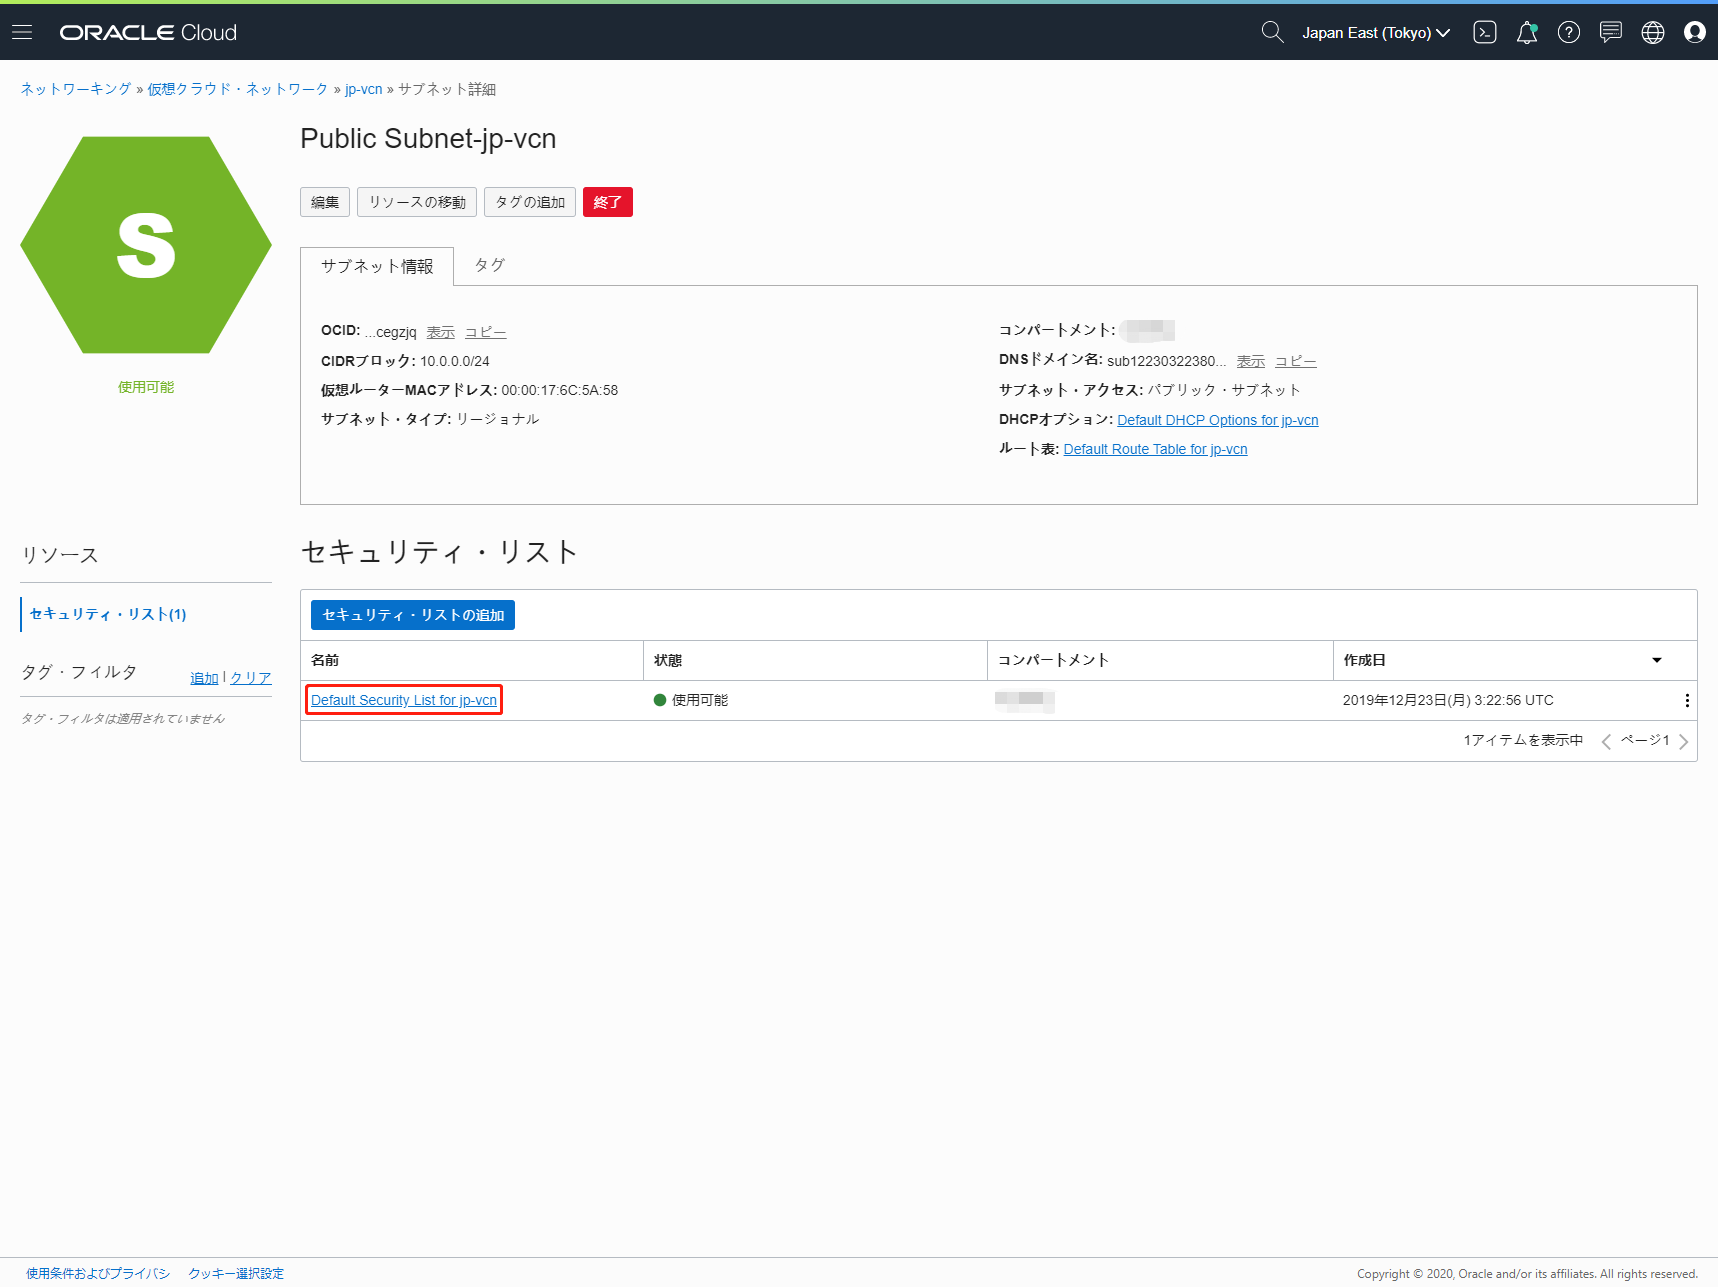Click the search magnifier icon

(1272, 32)
